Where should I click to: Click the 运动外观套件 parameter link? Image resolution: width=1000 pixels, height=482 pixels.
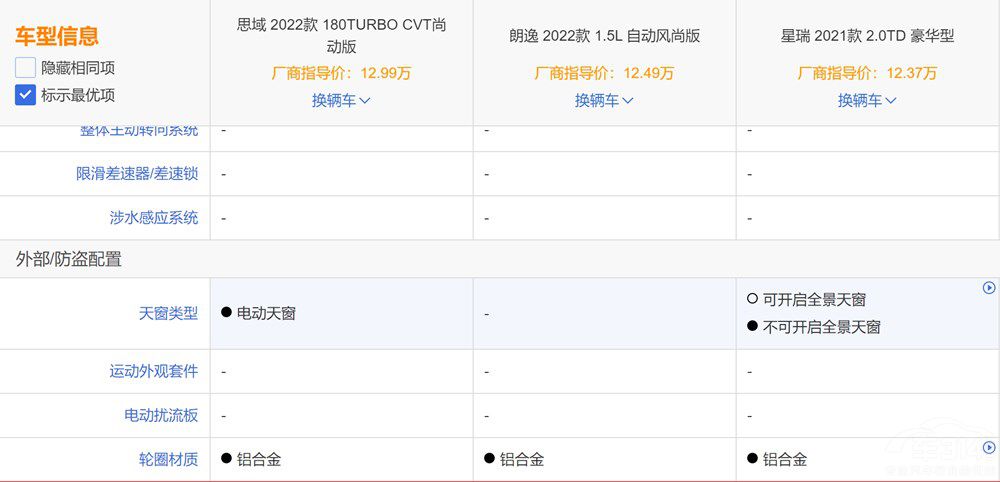pos(154,371)
